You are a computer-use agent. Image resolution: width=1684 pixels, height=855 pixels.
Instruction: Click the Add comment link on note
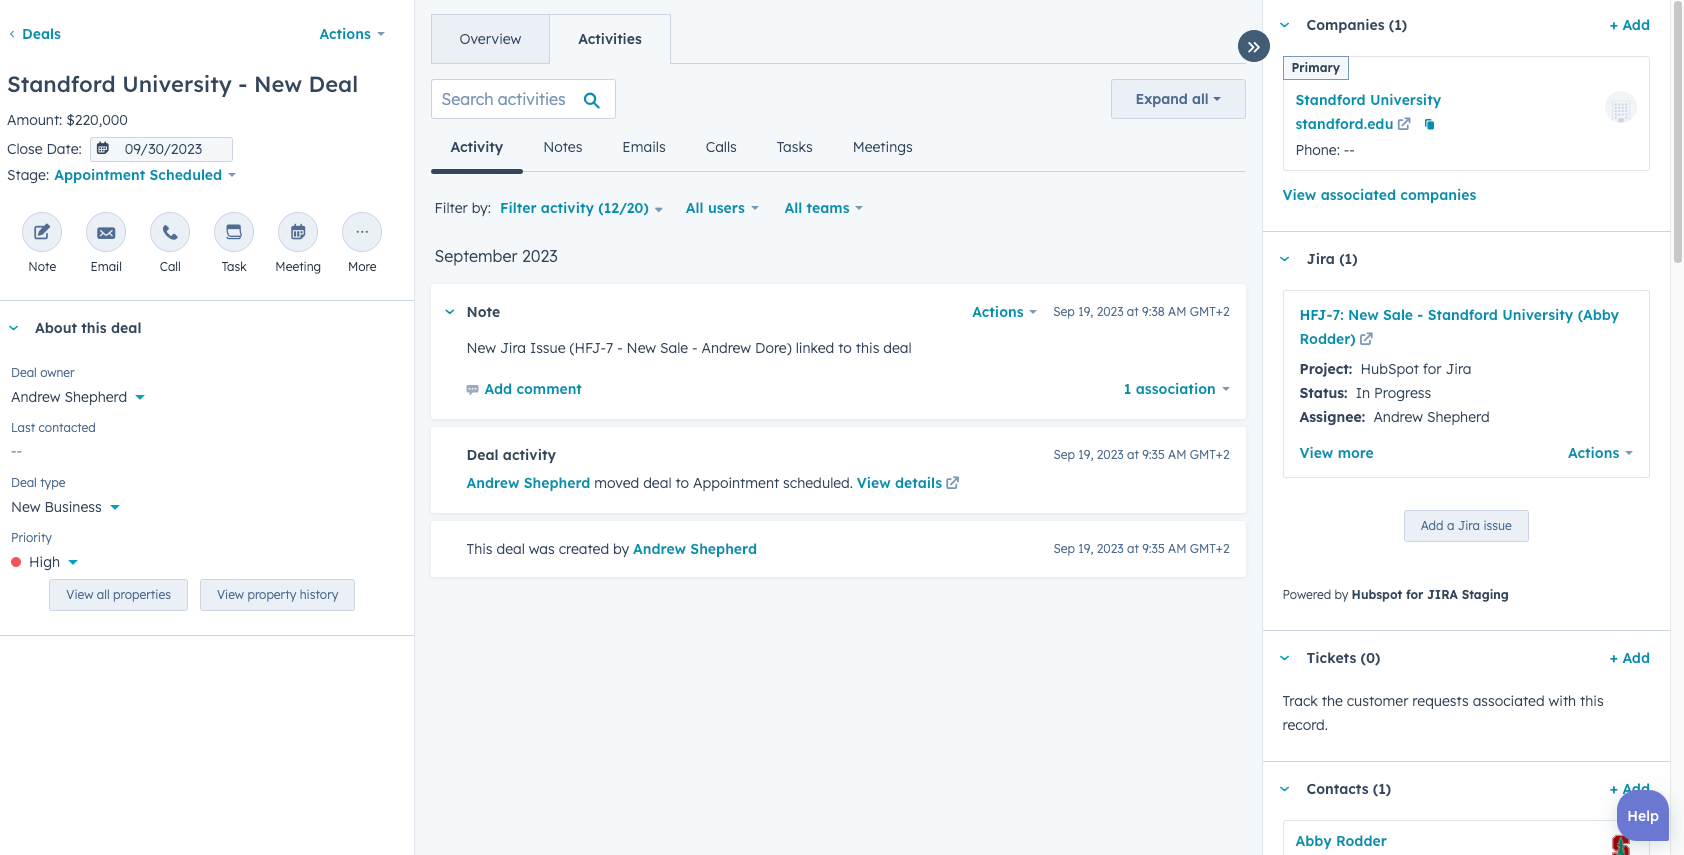(x=533, y=389)
